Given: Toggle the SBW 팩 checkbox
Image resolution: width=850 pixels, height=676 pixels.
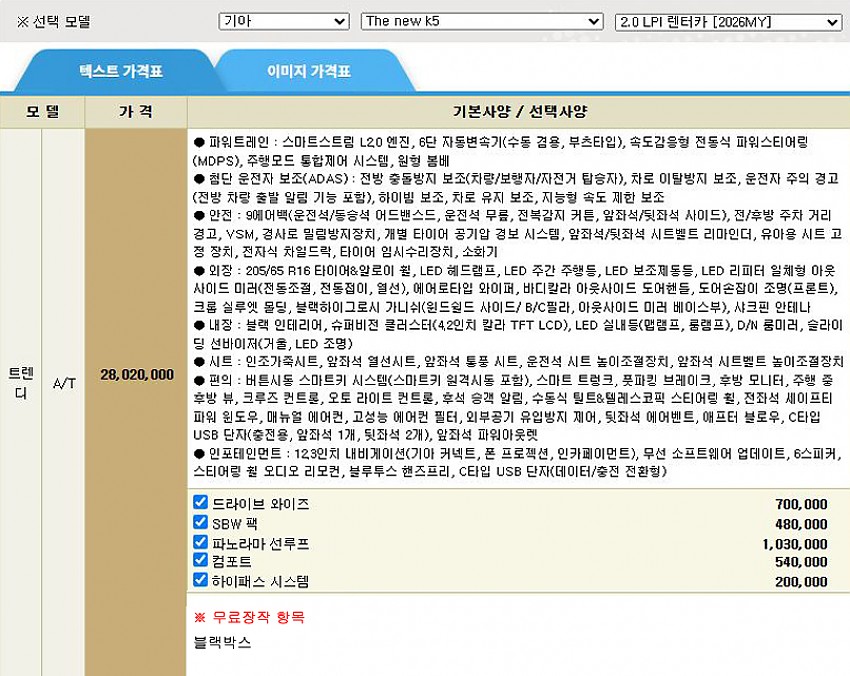Looking at the screenshot, I should click(200, 522).
